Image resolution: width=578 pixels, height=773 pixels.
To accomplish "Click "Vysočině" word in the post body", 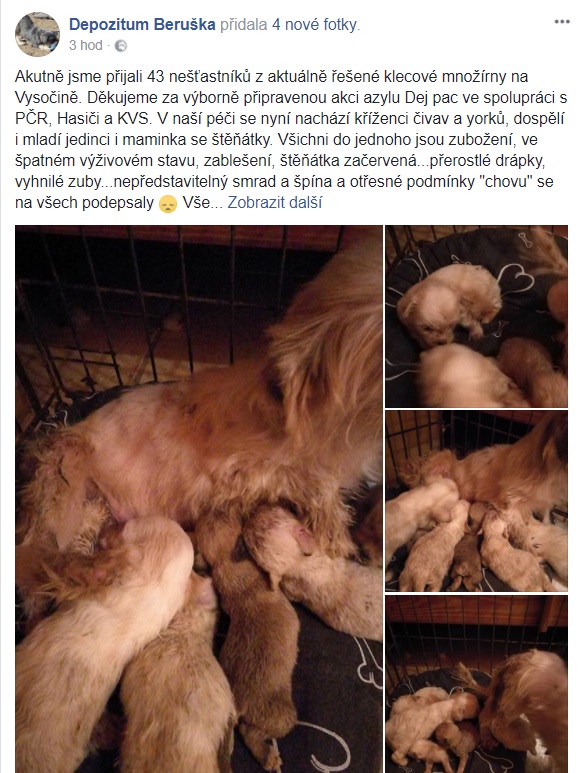I will (47, 97).
